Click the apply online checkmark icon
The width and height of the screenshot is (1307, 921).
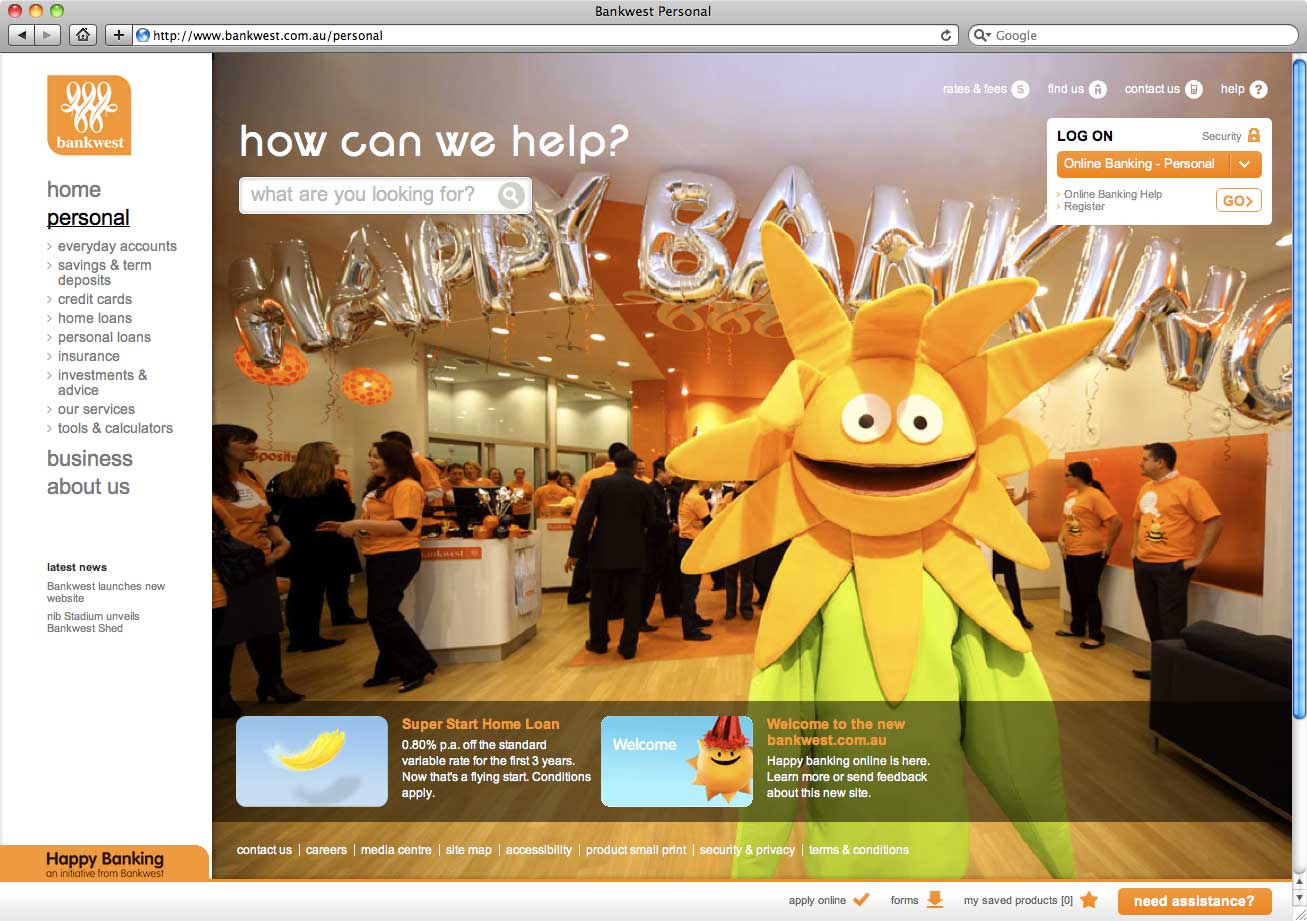point(860,899)
